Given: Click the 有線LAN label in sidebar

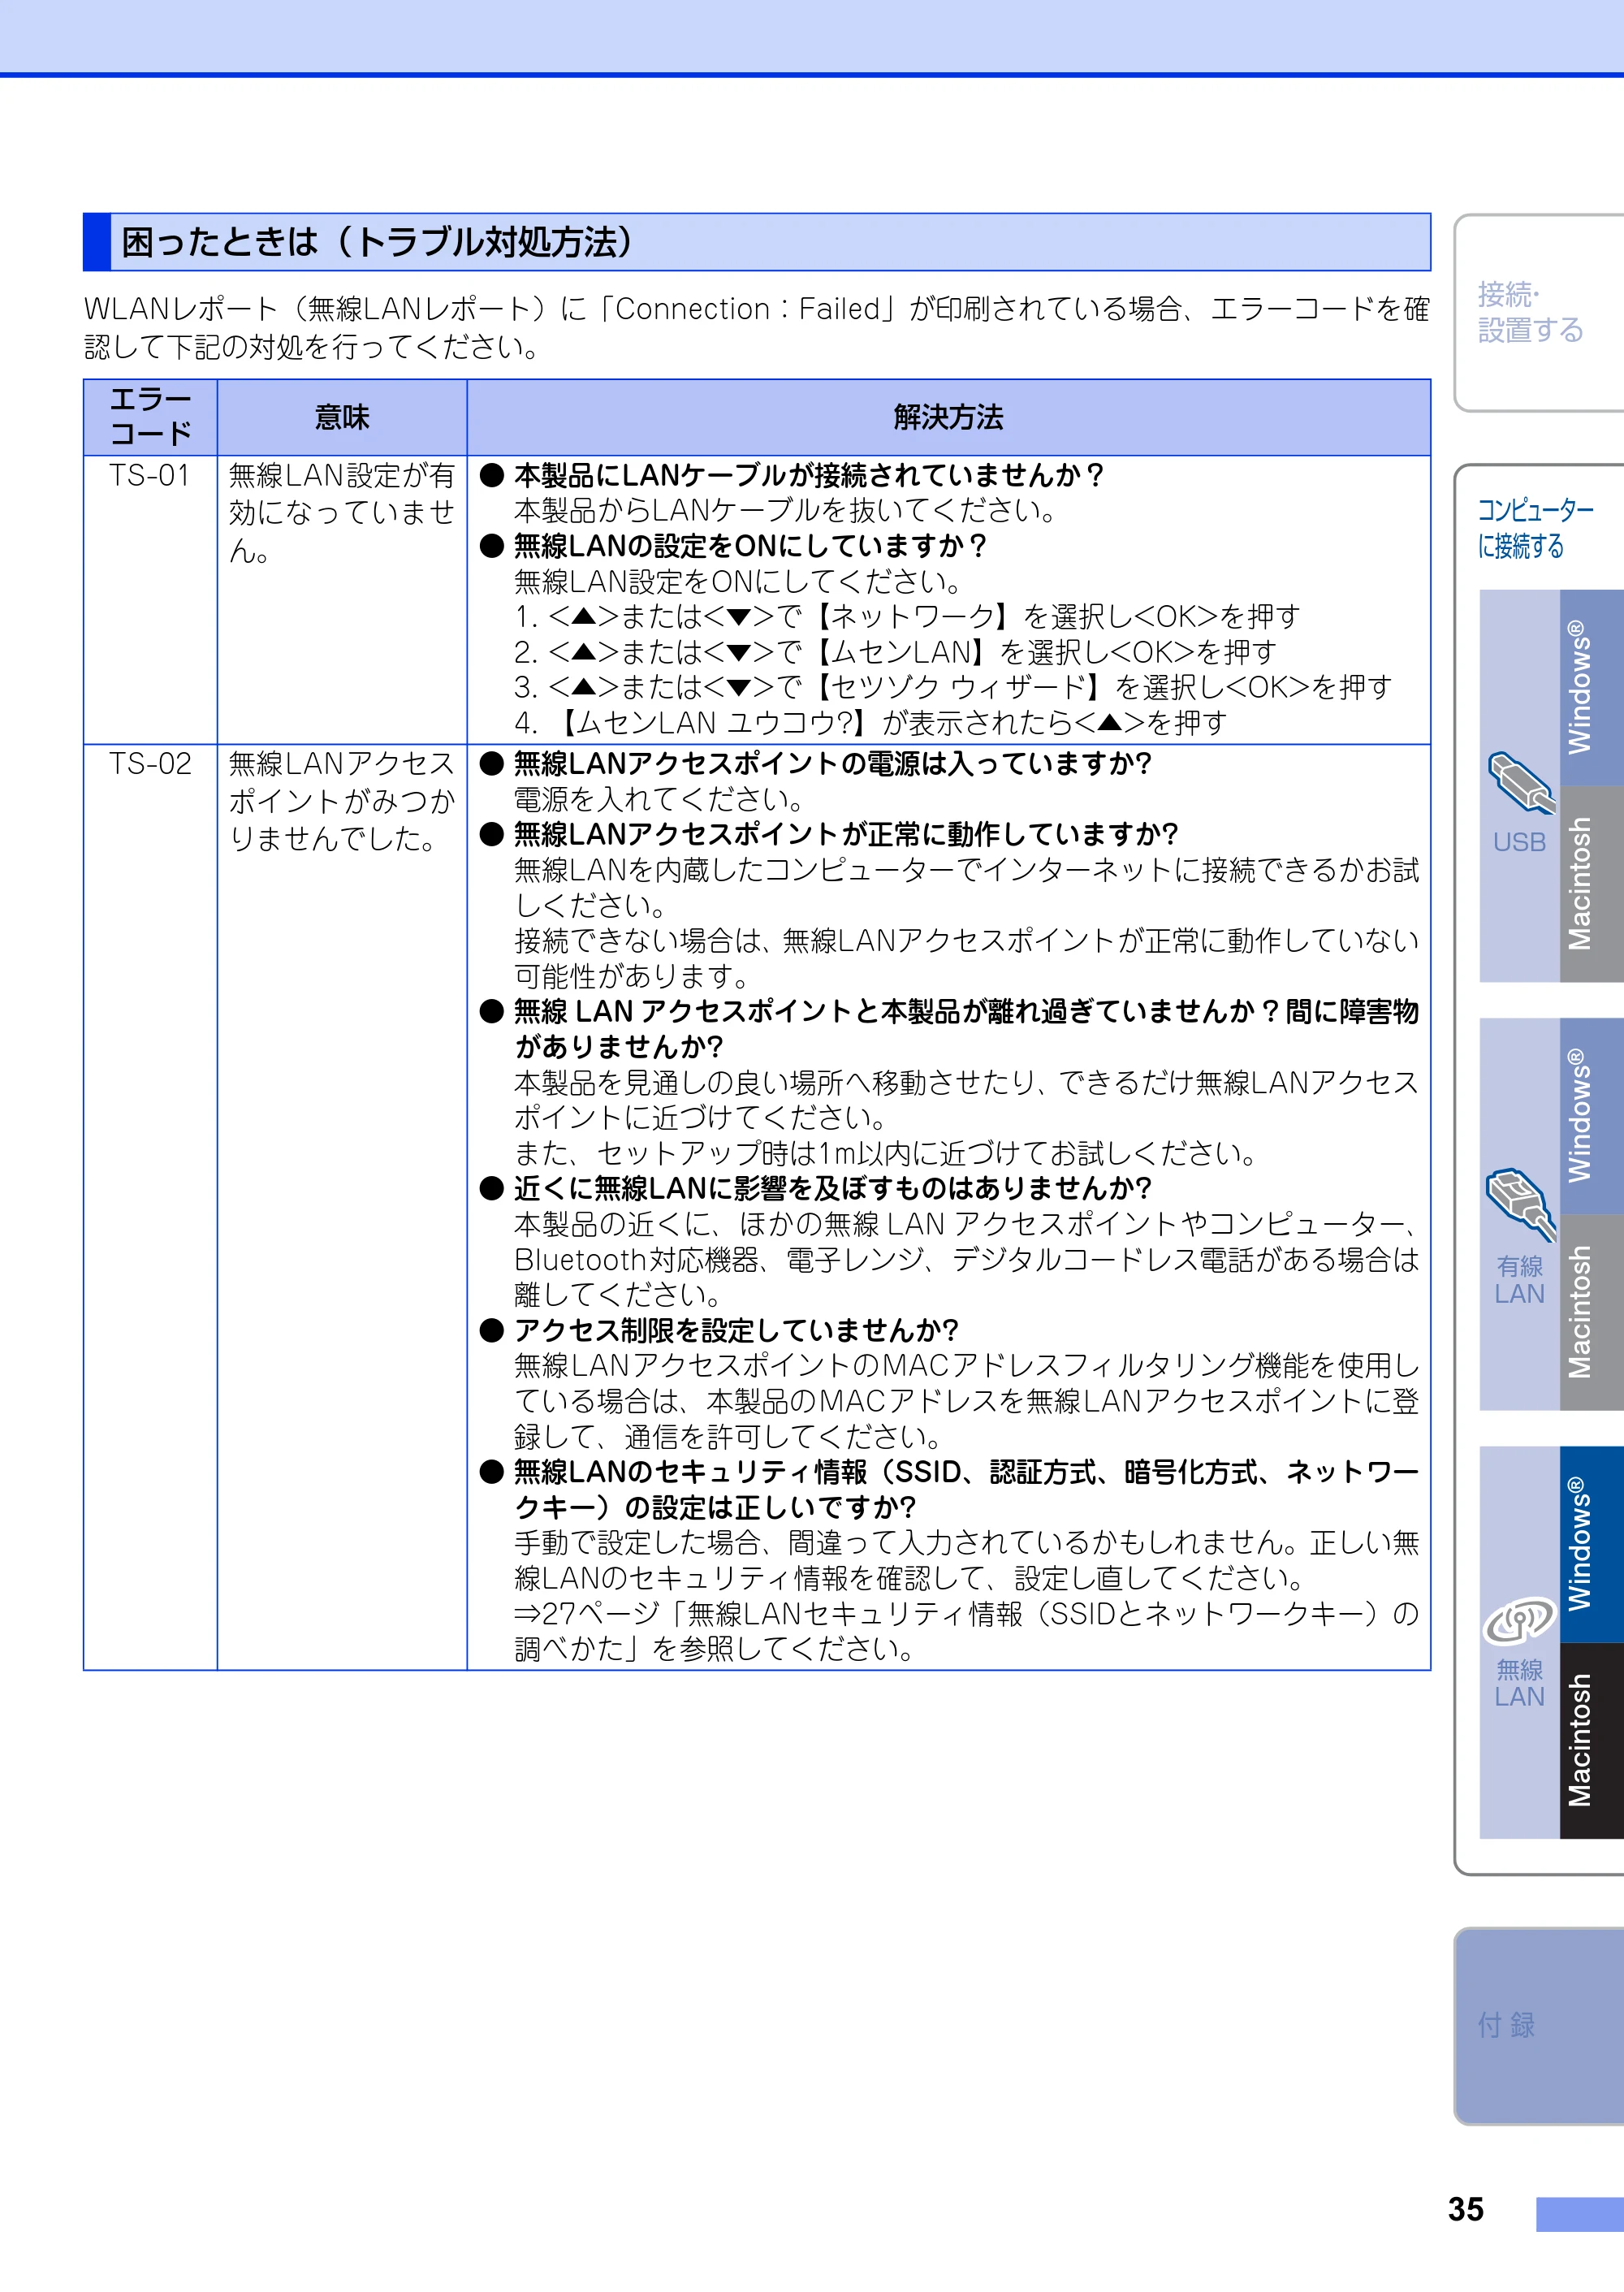Looking at the screenshot, I should point(1519,1280).
